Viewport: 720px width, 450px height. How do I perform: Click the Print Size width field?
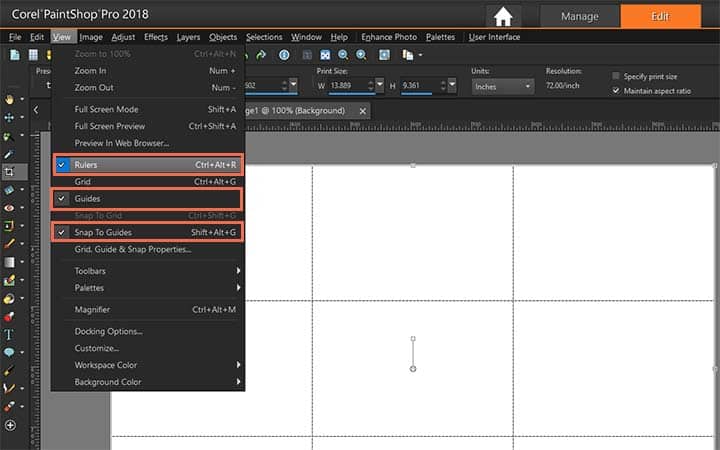(348, 85)
